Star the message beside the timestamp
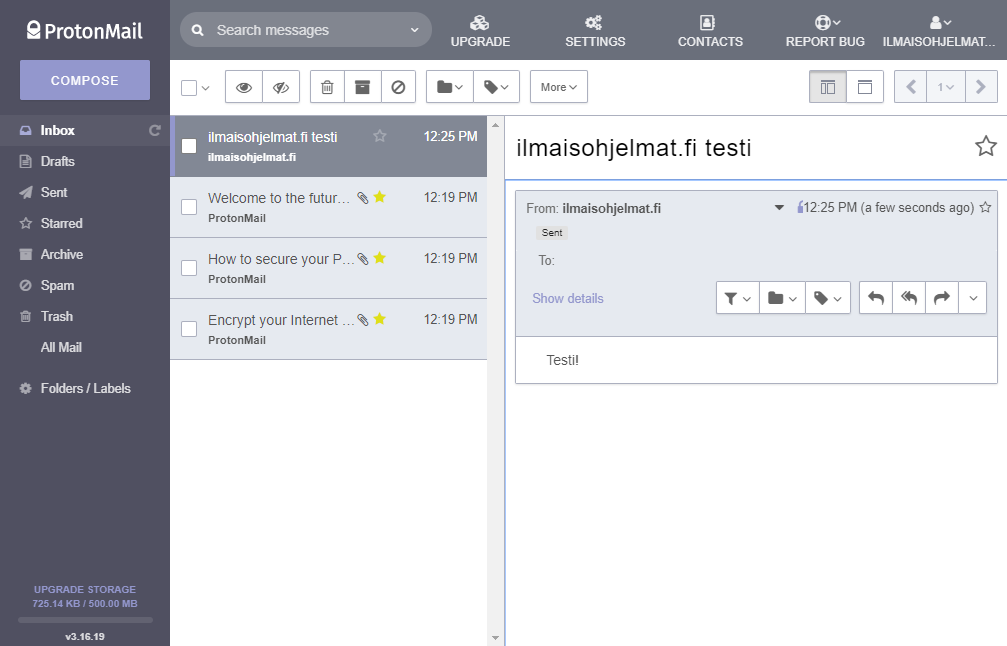The image size is (1007, 646). pyautogui.click(x=985, y=207)
